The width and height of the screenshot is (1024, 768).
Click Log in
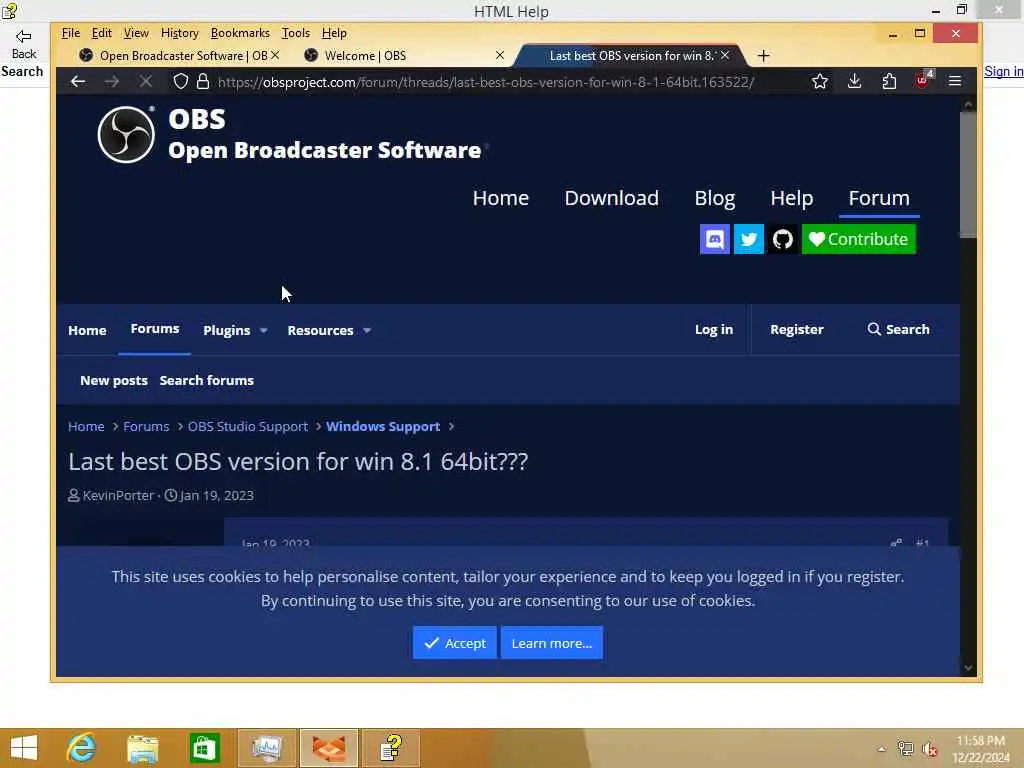pos(714,329)
